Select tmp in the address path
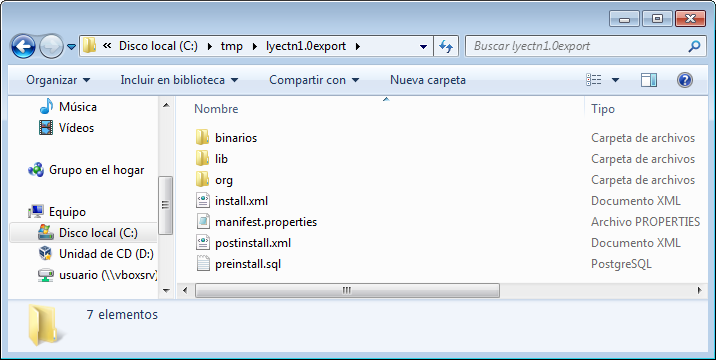This screenshot has height=361, width=716. tap(232, 46)
